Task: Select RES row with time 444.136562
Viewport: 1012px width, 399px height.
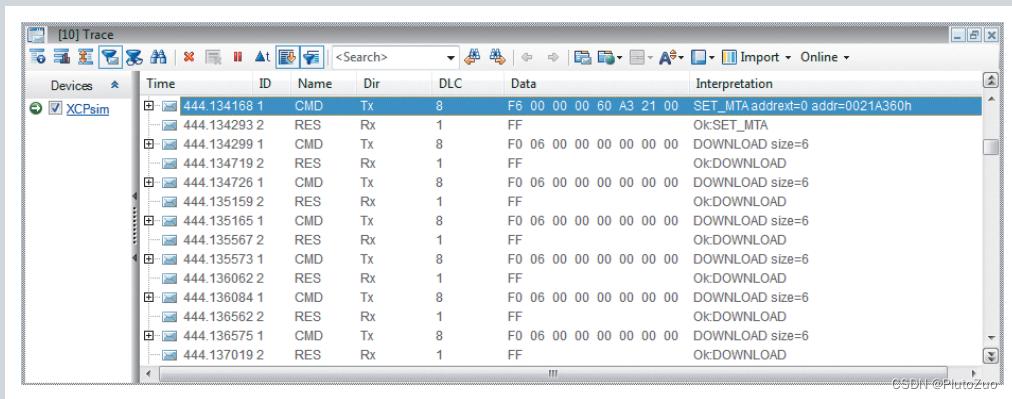Action: [562, 317]
